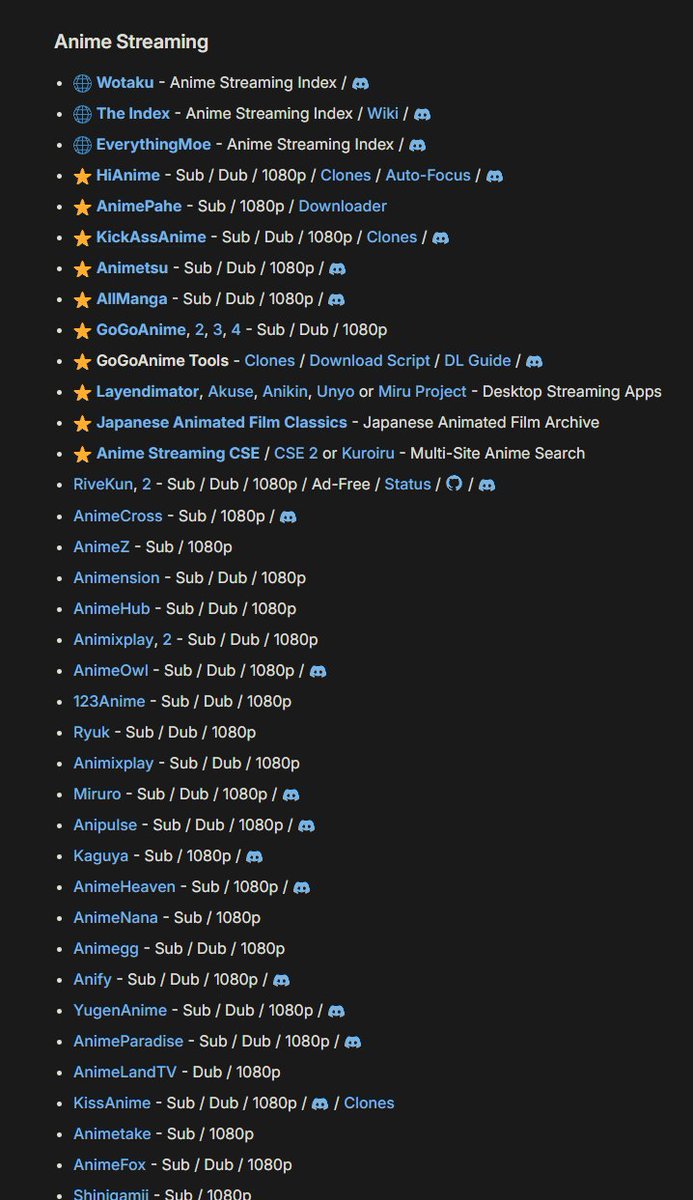Open KissAnime Discord icon

click(320, 1104)
